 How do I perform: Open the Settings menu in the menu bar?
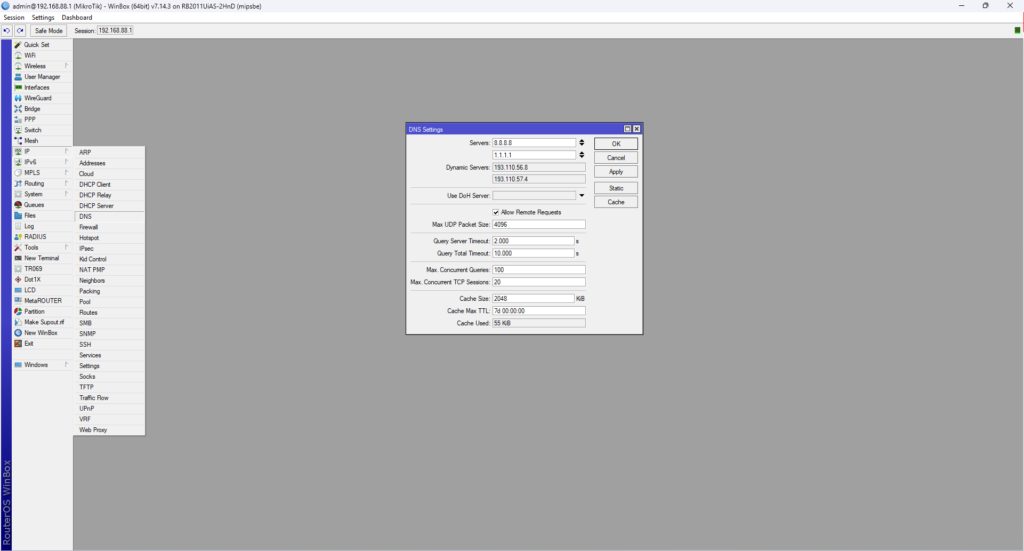(43, 17)
